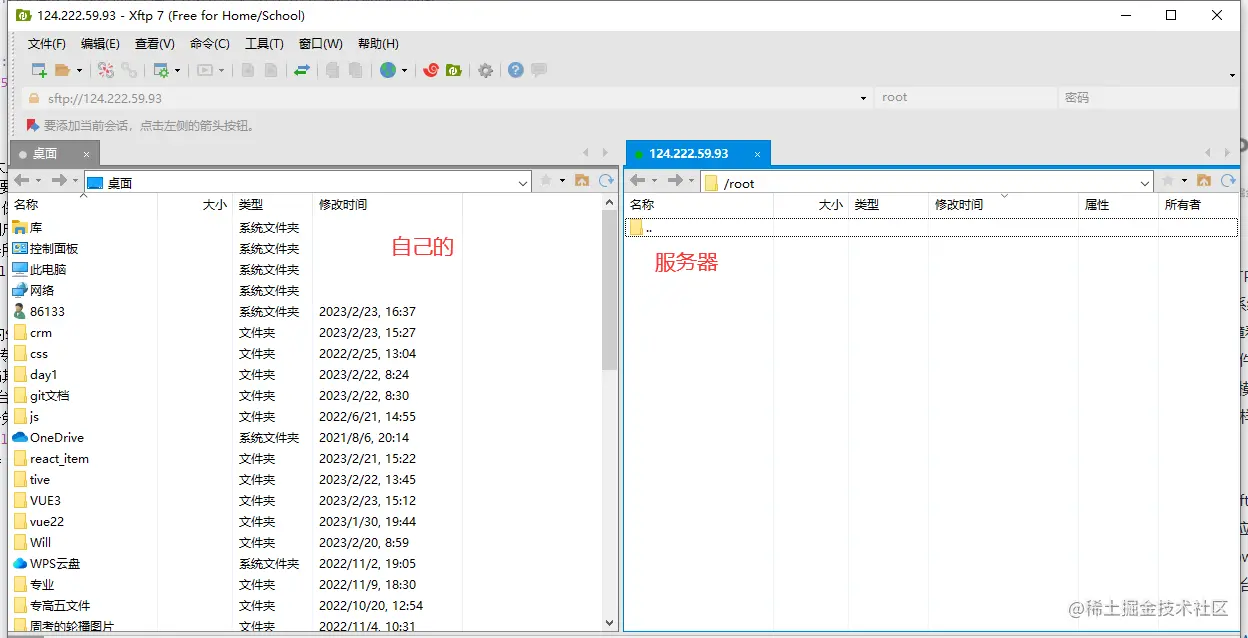Open the 编辑(E) menu
This screenshot has height=638, width=1248.
pyautogui.click(x=100, y=44)
